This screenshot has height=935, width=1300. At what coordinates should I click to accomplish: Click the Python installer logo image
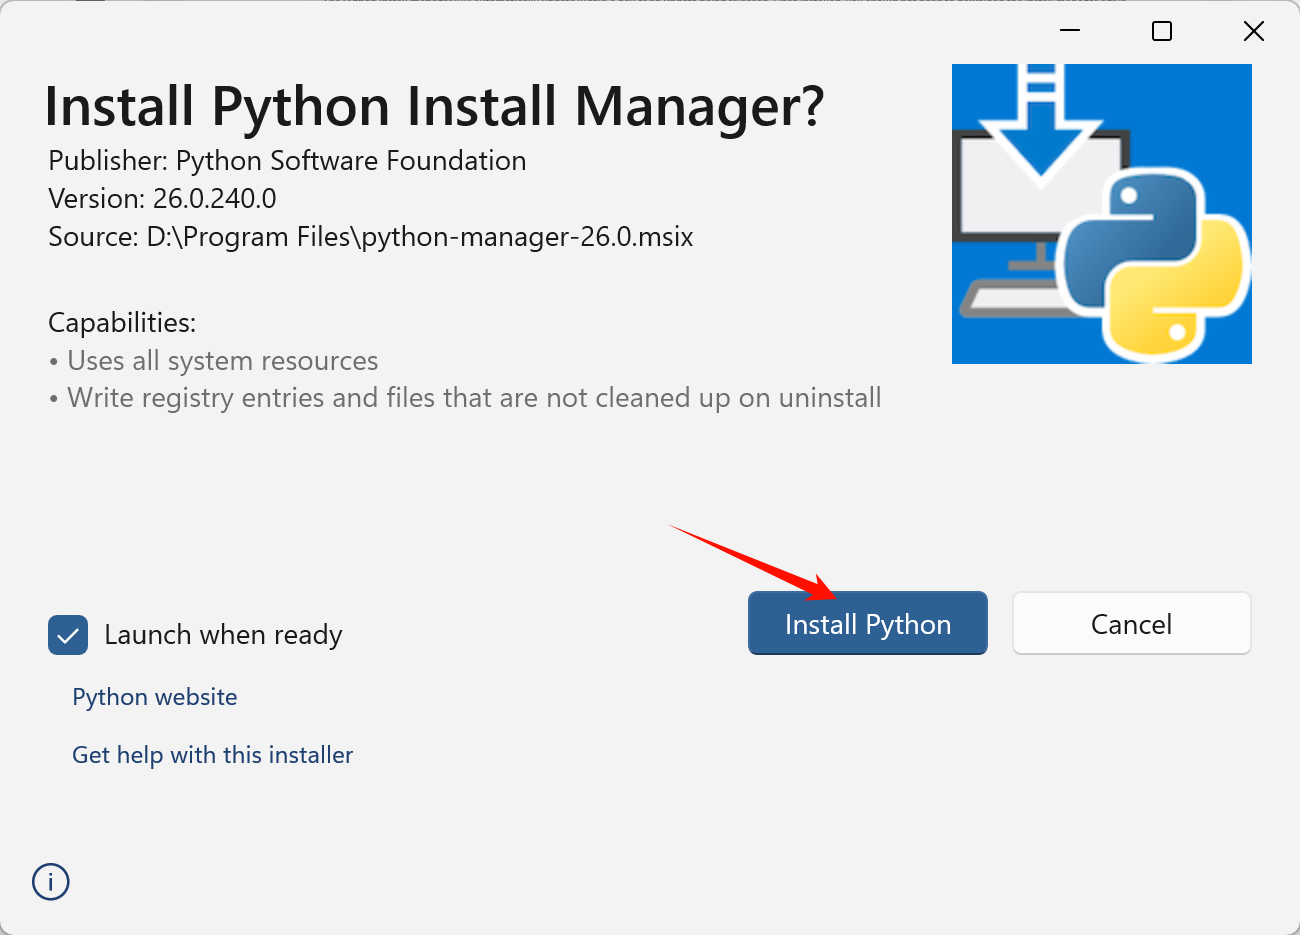pos(1101,214)
